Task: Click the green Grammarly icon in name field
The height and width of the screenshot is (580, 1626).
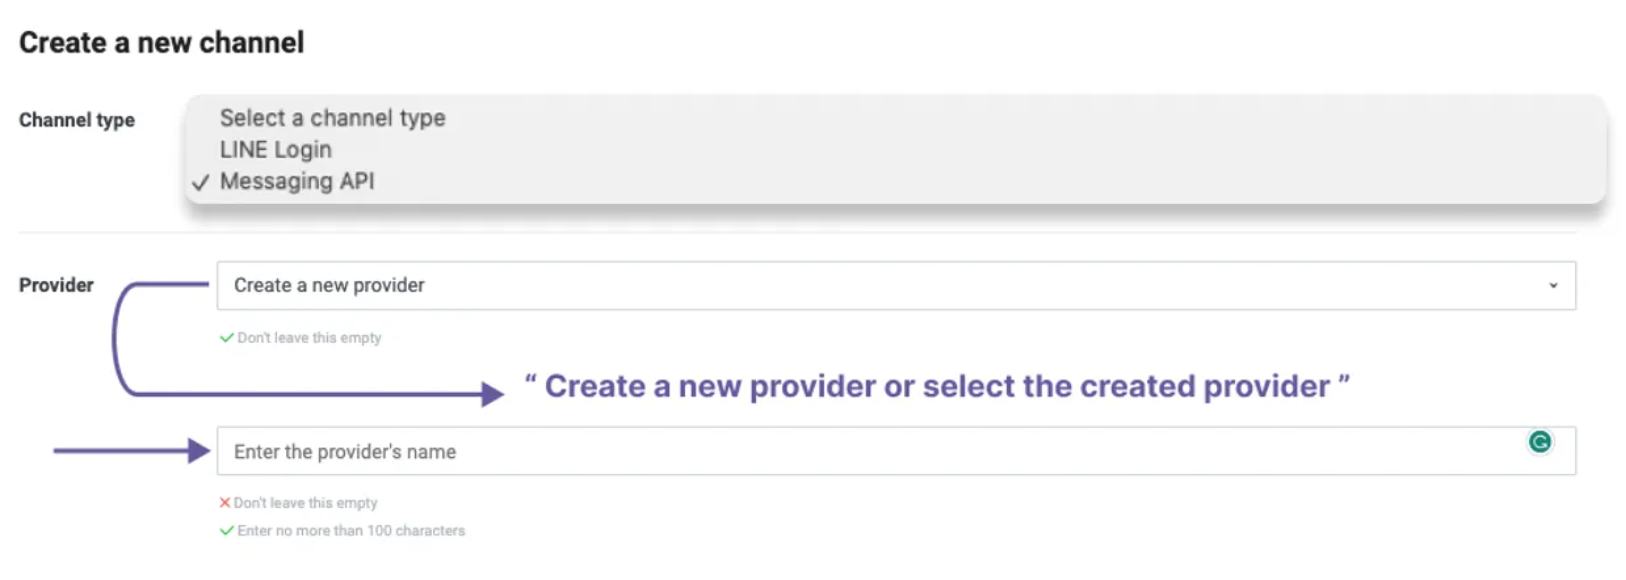Action: pyautogui.click(x=1540, y=442)
